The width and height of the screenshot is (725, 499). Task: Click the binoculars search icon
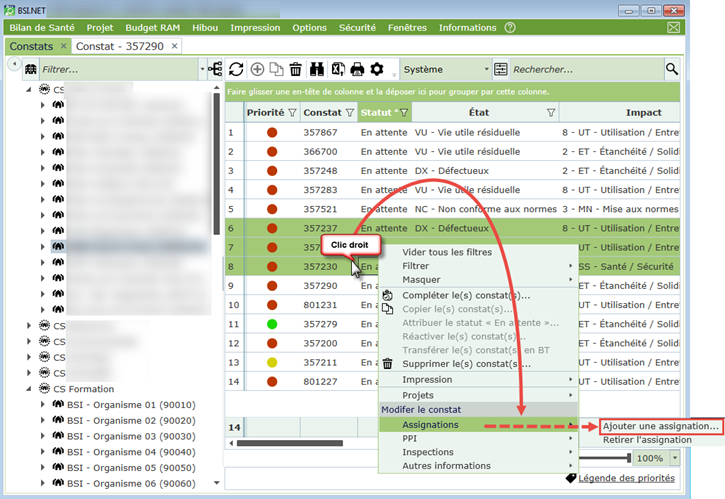(x=317, y=69)
